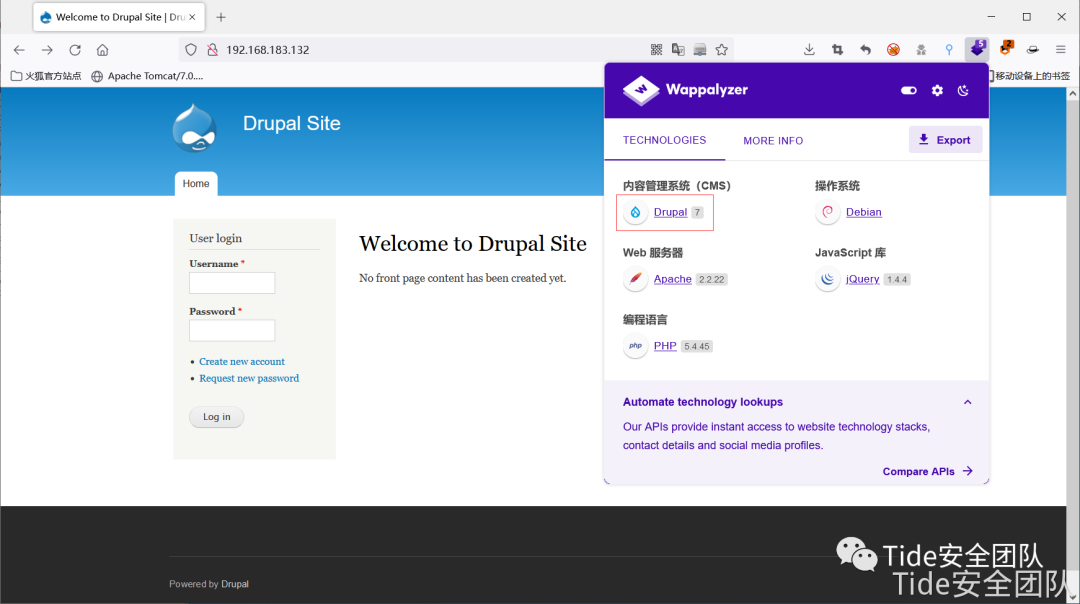Reload the current page
Screen dimensions: 1080x604
point(75,50)
